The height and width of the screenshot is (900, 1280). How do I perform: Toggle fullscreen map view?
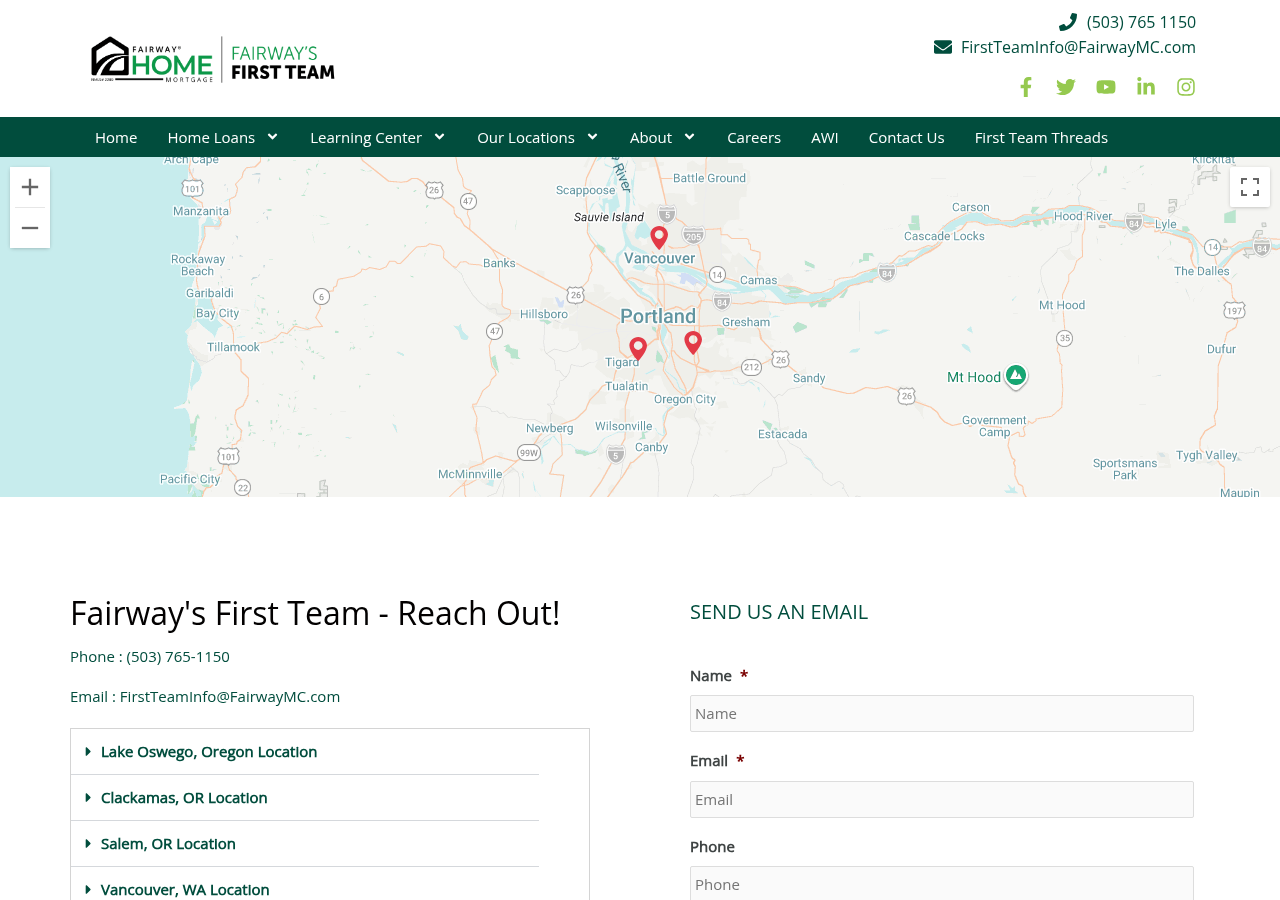point(1250,187)
